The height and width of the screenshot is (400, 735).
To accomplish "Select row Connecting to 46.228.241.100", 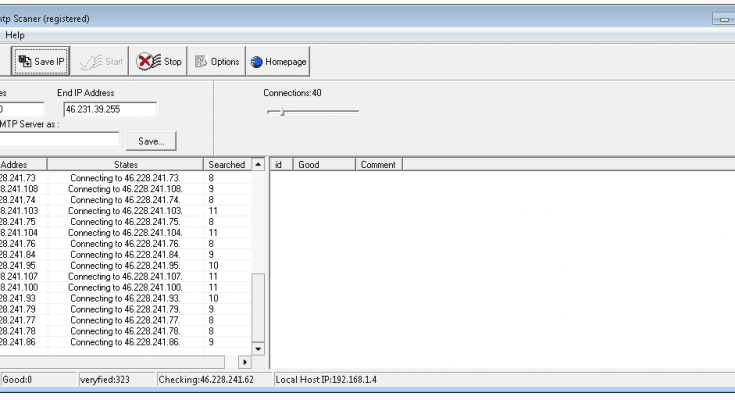I will [x=125, y=287].
